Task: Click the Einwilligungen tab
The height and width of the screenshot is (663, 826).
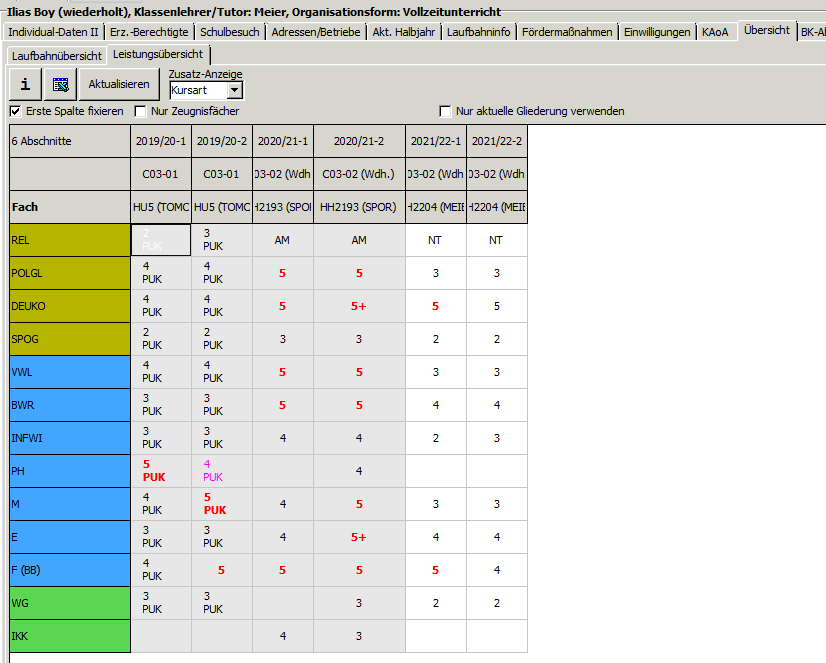Action: coord(657,32)
